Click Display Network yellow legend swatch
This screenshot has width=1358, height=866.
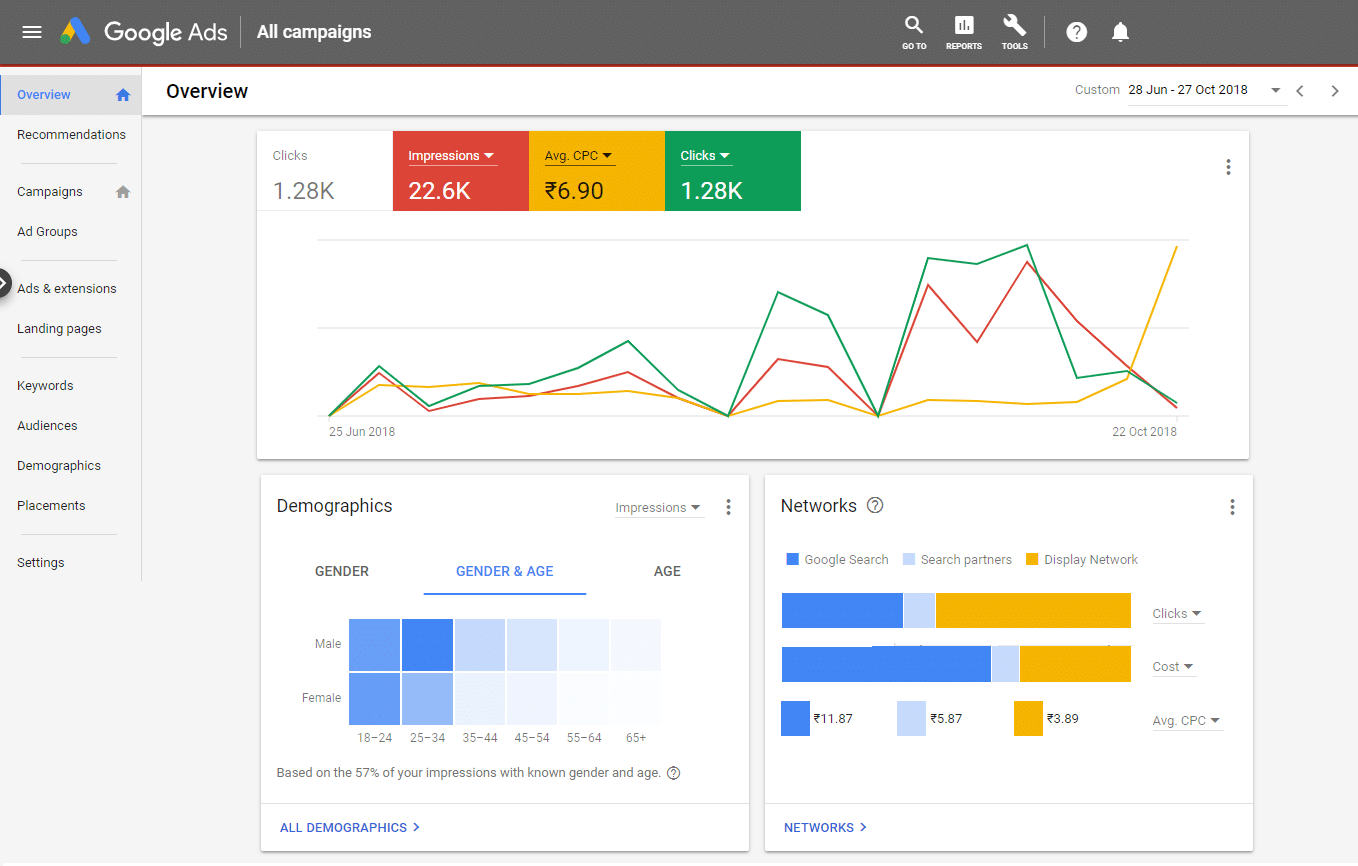point(1033,560)
